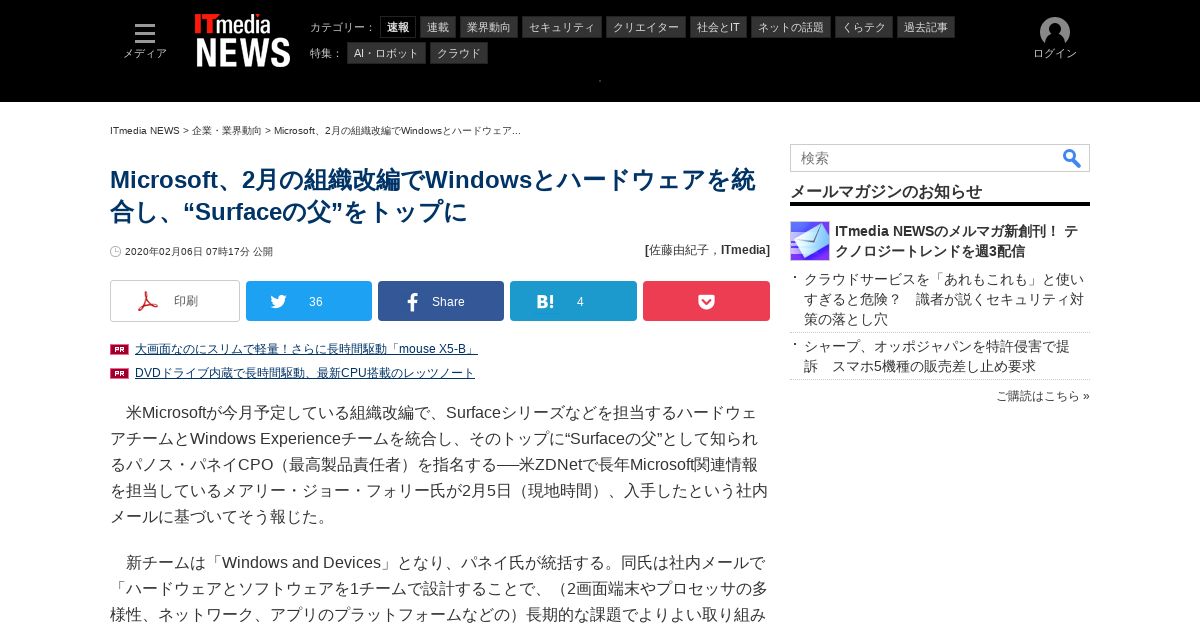Click the Twitter share count 36
The width and height of the screenshot is (1200, 630).
(x=316, y=302)
